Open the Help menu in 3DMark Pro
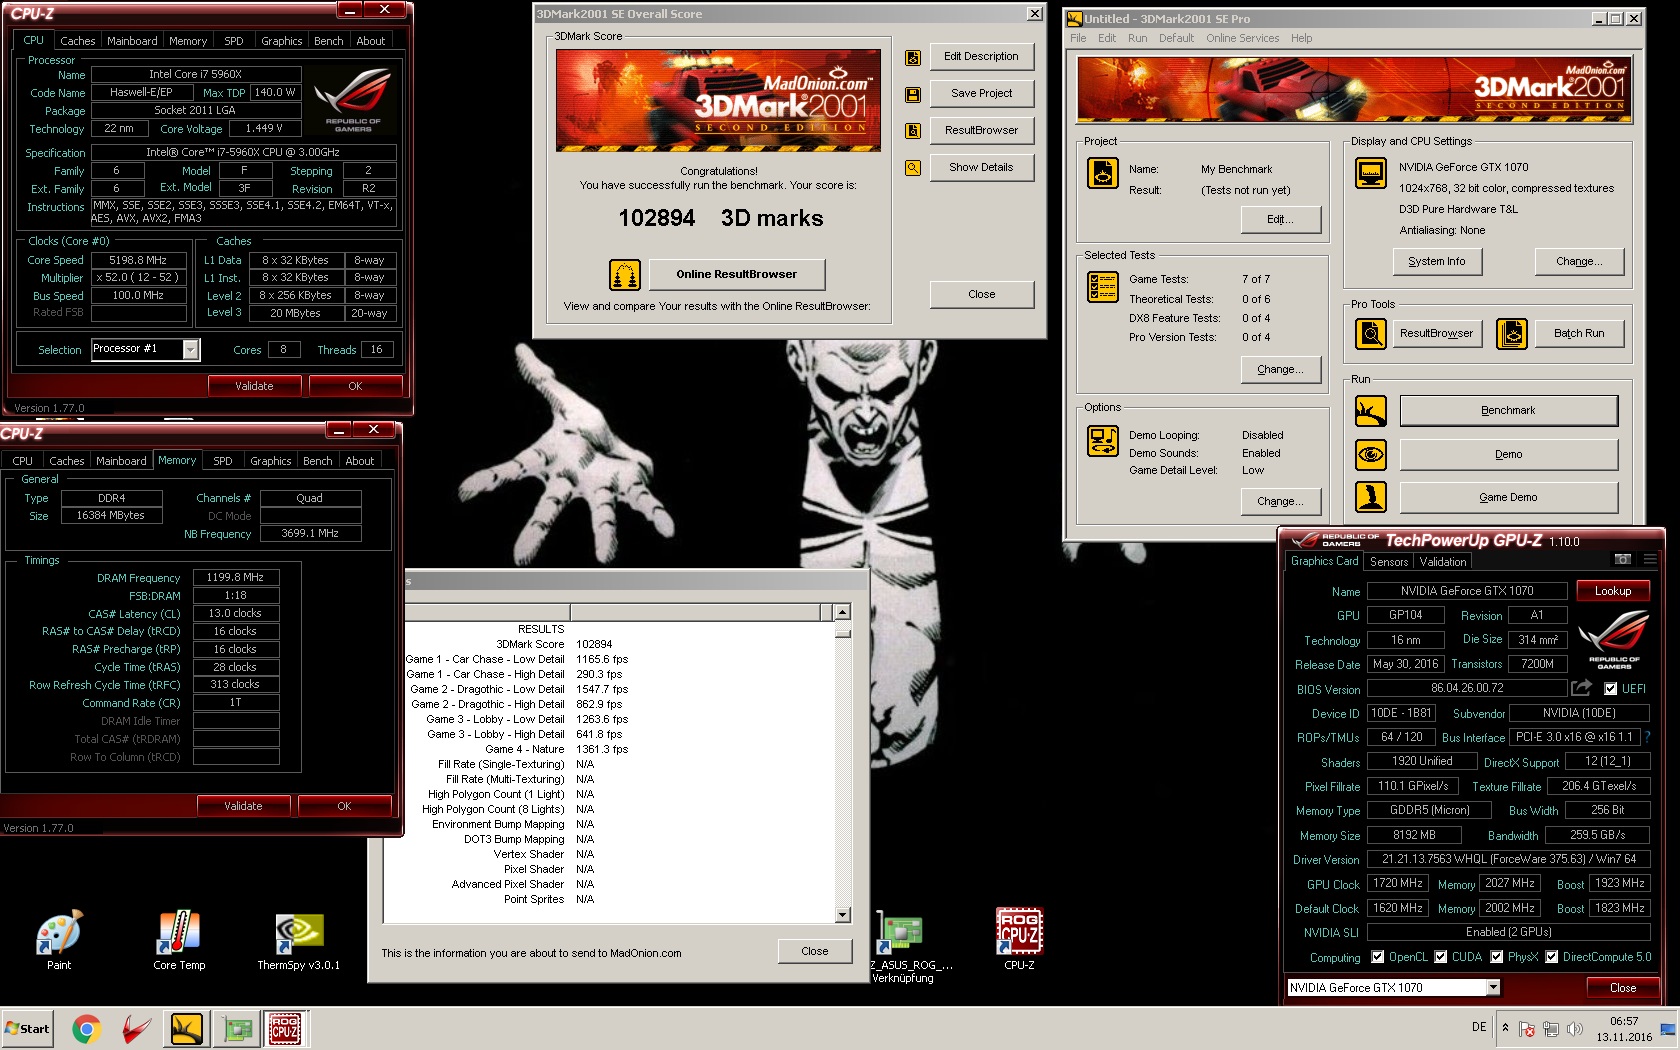The image size is (1680, 1050). coord(1301,38)
